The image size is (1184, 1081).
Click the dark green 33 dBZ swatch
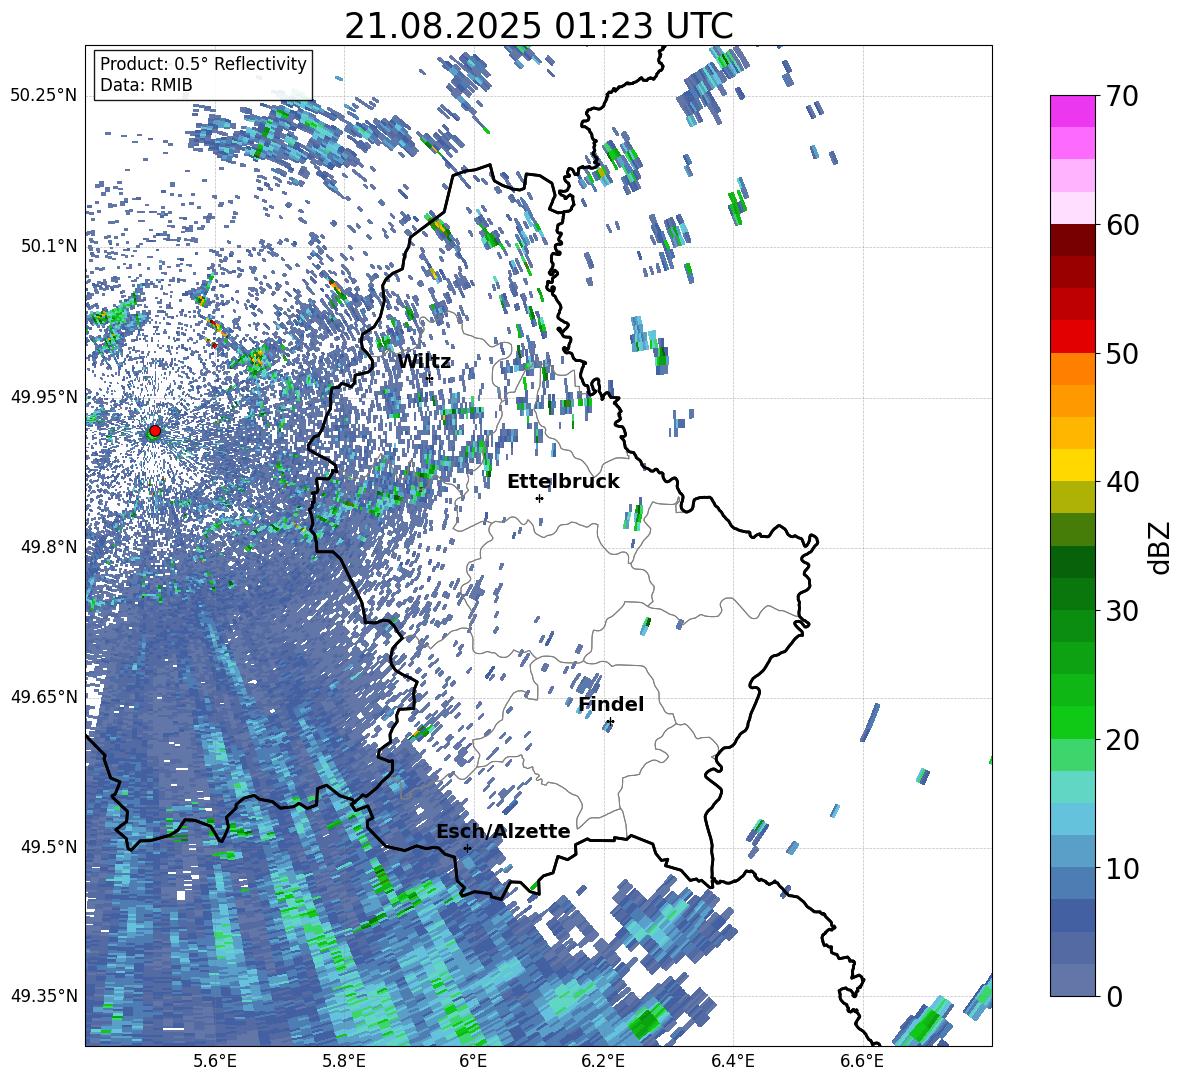[x=1072, y=562]
